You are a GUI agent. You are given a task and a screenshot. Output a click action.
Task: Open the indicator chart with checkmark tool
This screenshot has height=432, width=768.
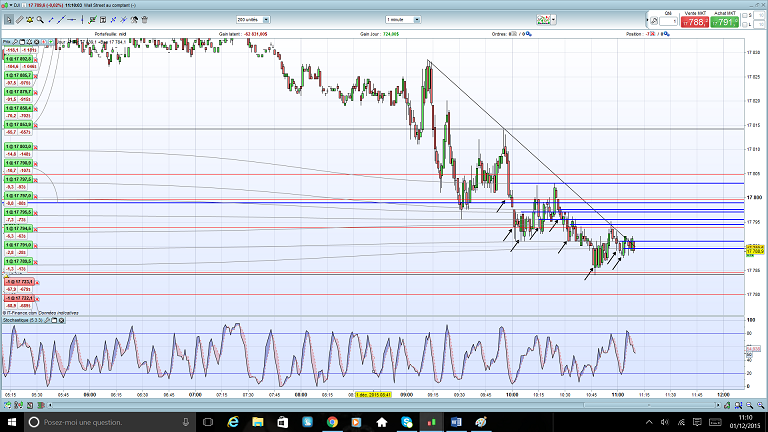(x=92, y=20)
